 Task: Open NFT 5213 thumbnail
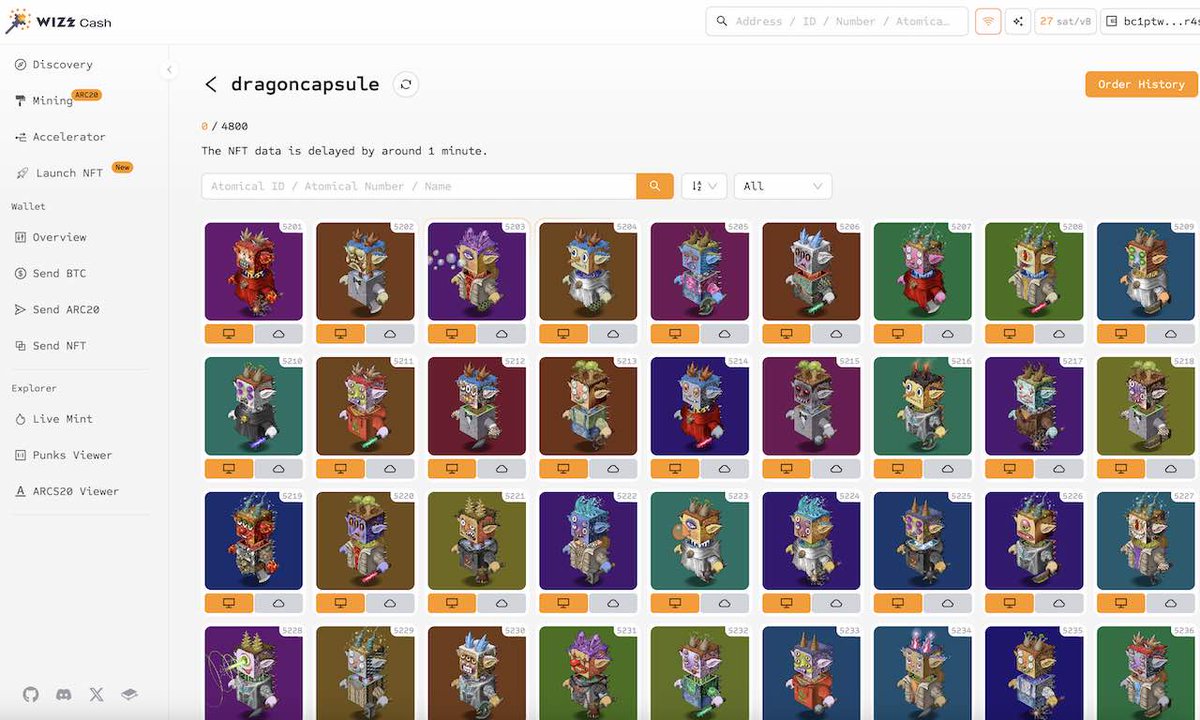588,406
